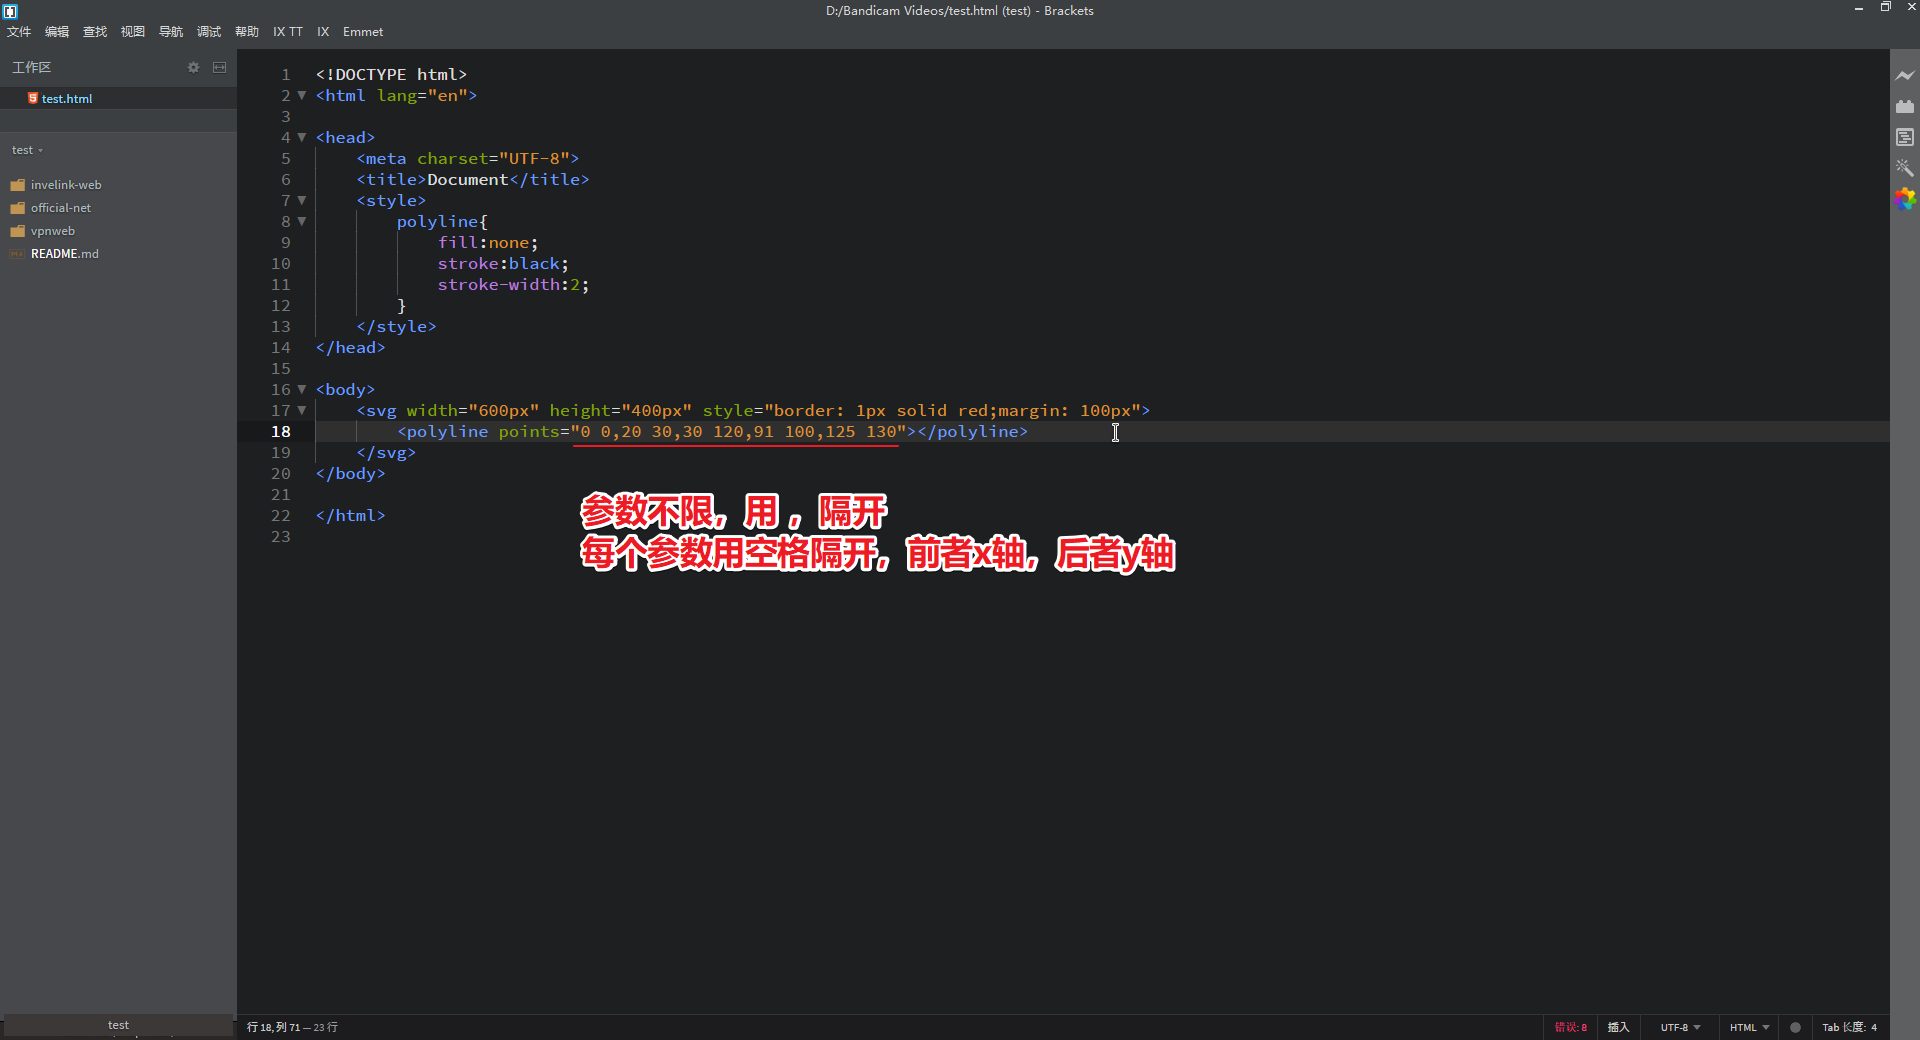Open the 调试 menu
Viewport: 1920px width, 1040px height.
pyautogui.click(x=208, y=31)
